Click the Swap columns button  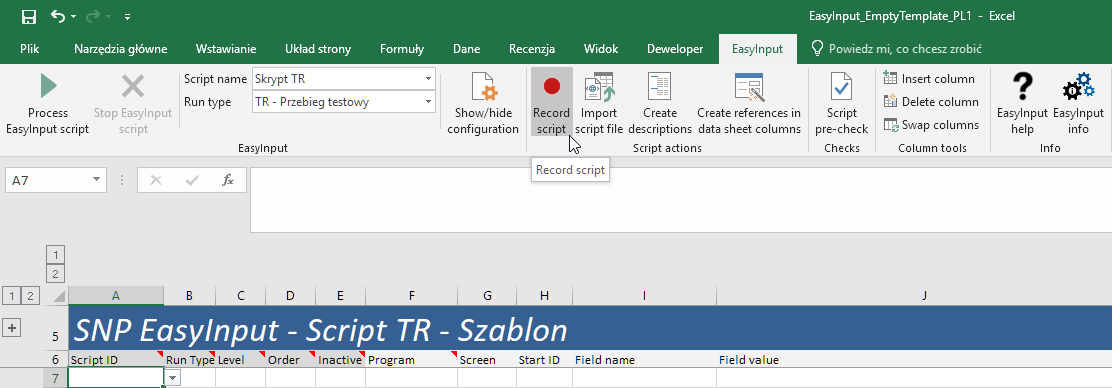pyautogui.click(x=931, y=125)
